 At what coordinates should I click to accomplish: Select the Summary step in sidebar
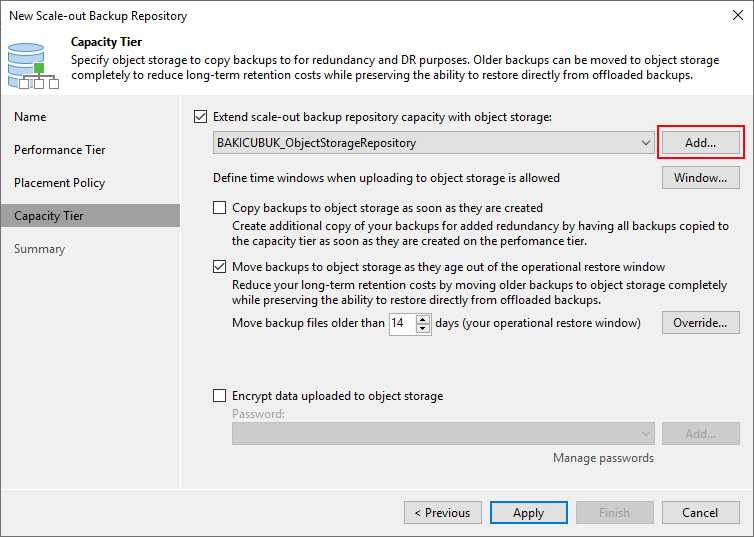pos(39,249)
